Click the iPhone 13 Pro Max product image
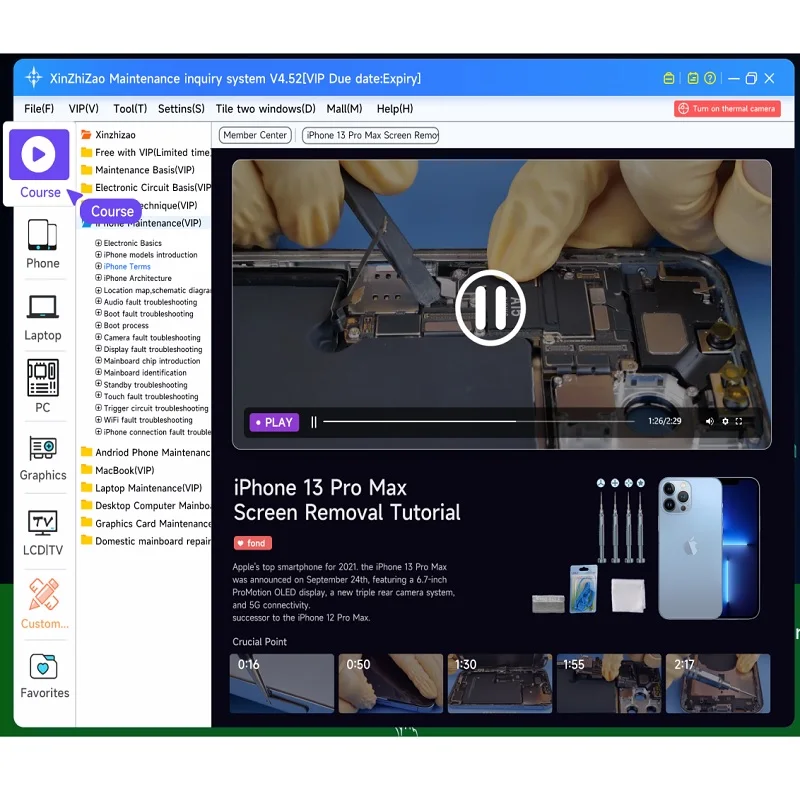 709,548
